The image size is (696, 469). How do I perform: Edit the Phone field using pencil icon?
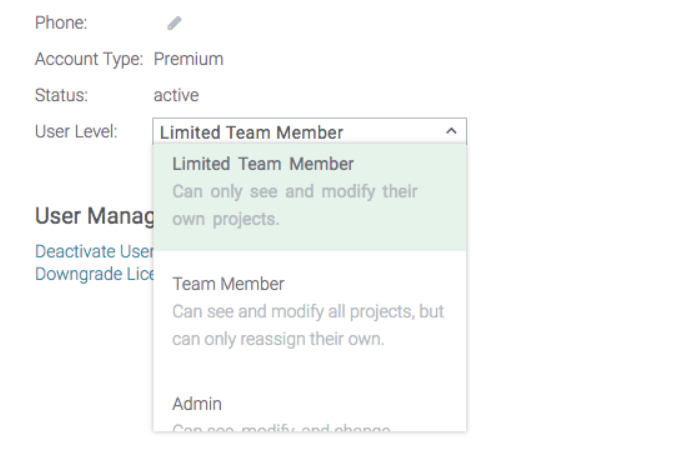(174, 23)
